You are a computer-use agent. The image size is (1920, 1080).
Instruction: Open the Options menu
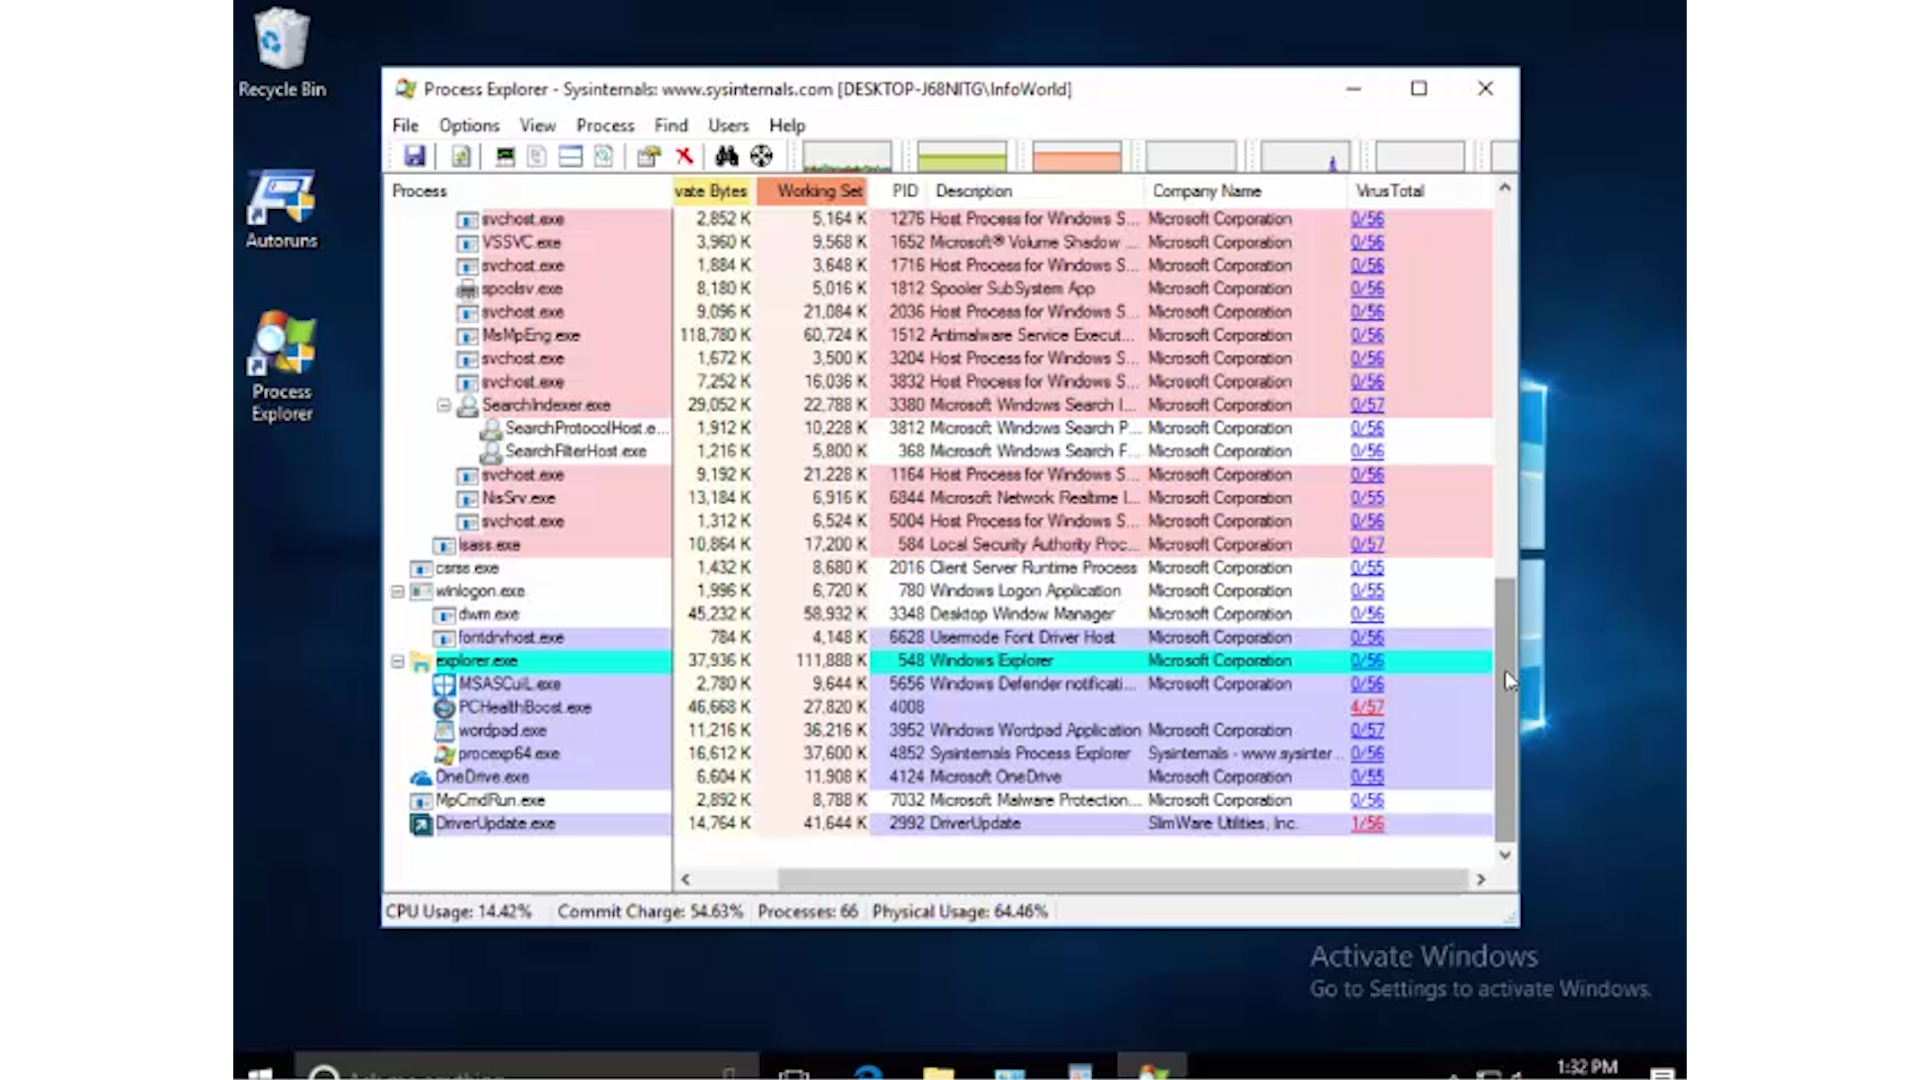[x=469, y=125]
